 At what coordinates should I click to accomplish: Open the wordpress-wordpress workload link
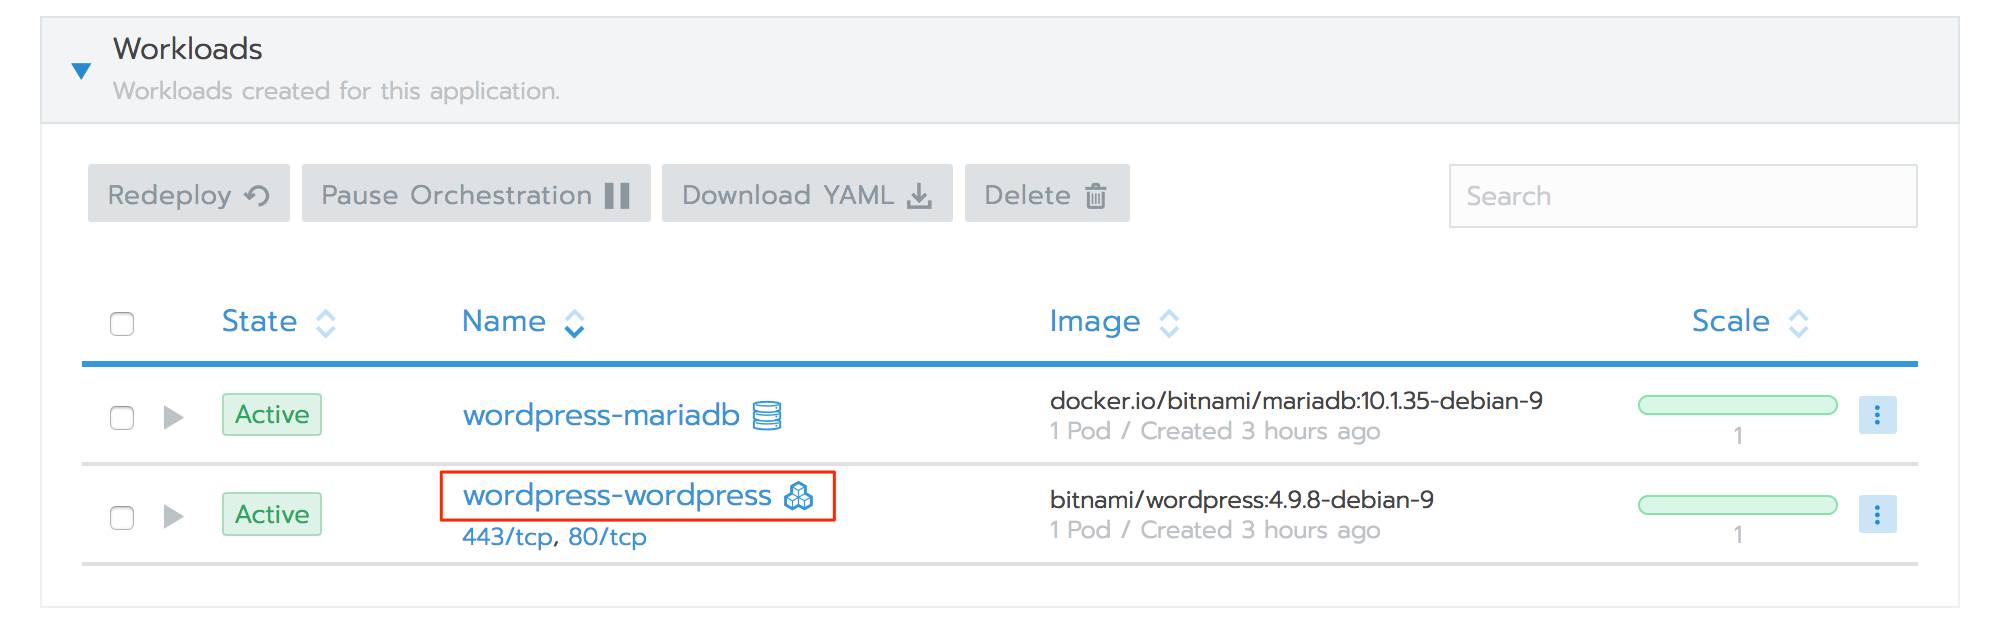click(x=615, y=495)
